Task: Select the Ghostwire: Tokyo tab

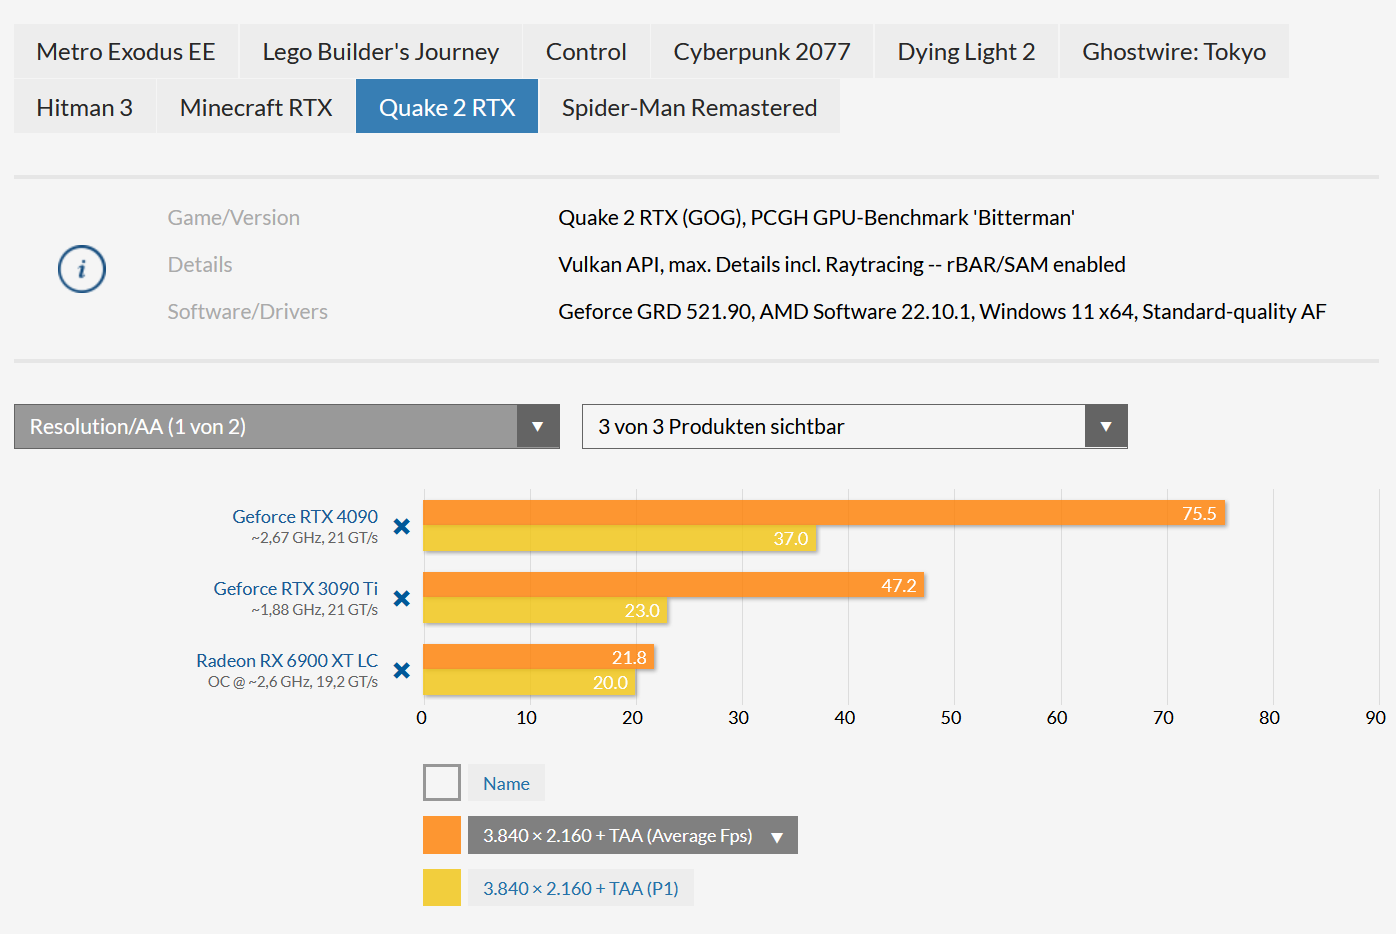Action: click(x=1174, y=51)
